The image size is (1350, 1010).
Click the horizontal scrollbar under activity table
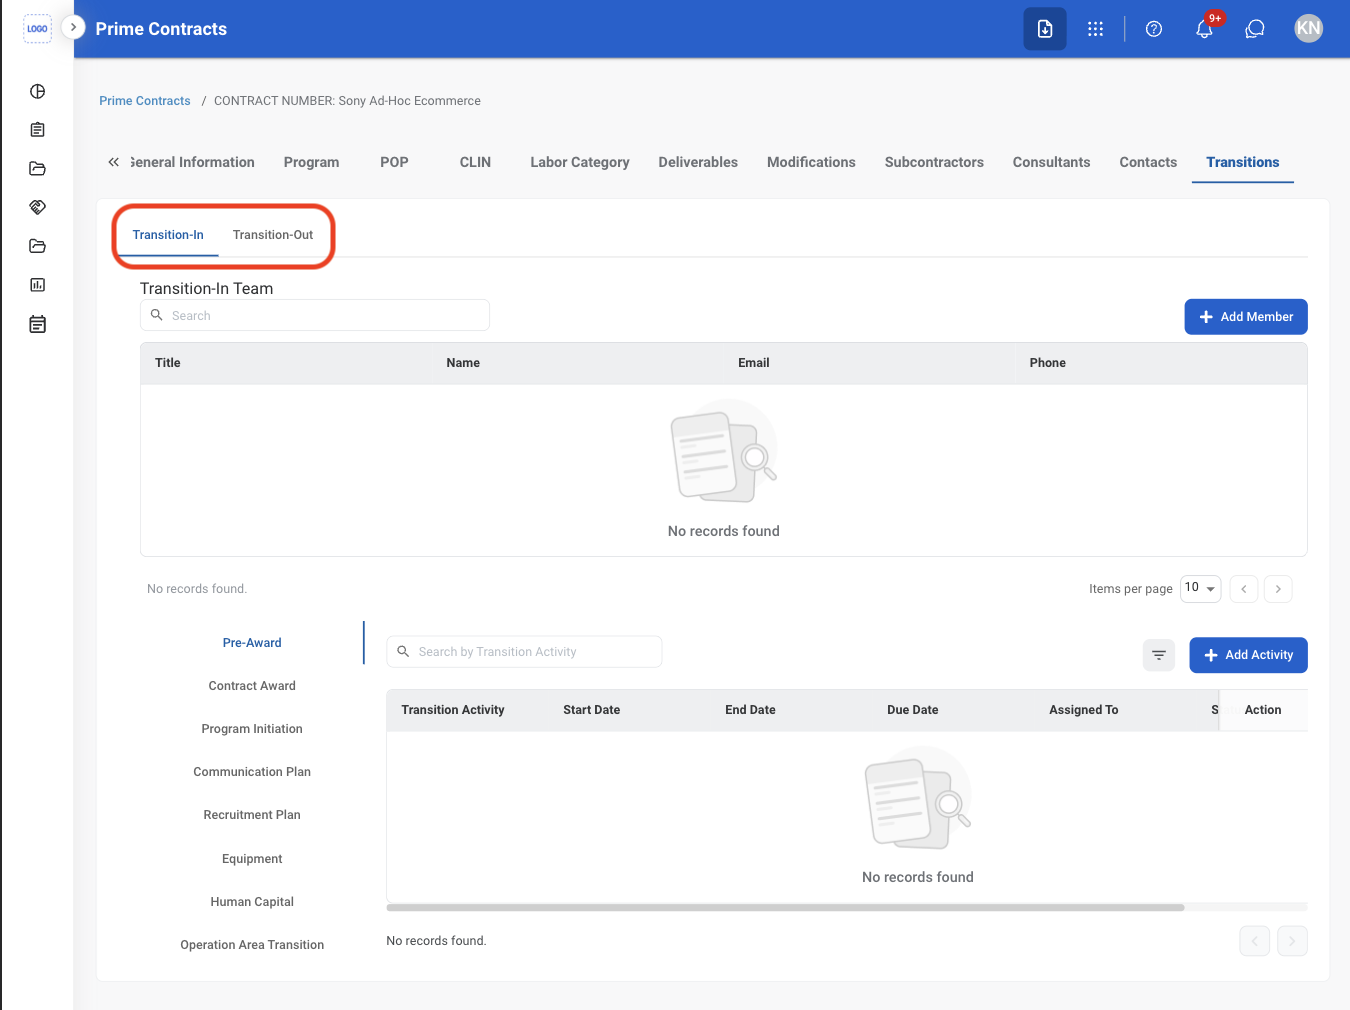click(785, 908)
